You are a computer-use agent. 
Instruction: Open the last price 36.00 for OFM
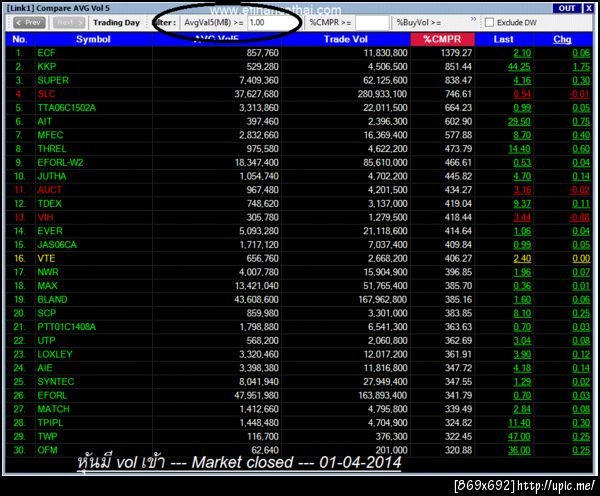coord(519,450)
